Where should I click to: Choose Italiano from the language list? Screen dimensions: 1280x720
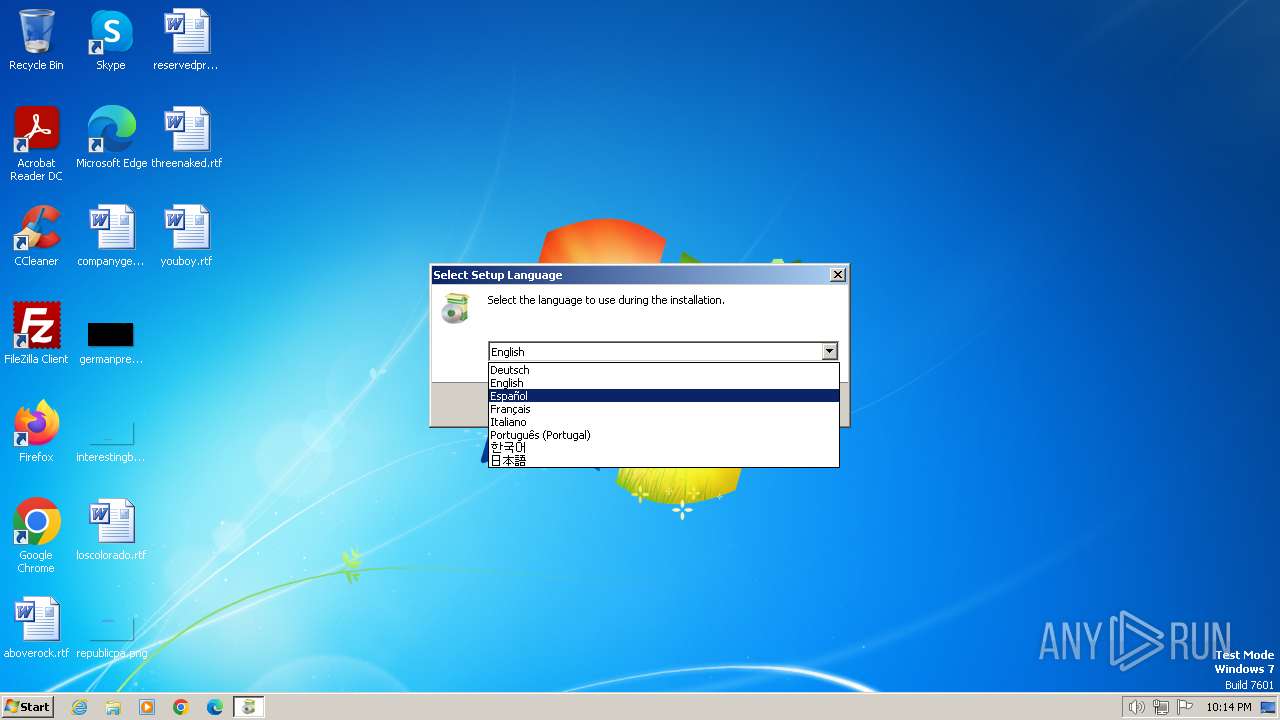click(664, 422)
